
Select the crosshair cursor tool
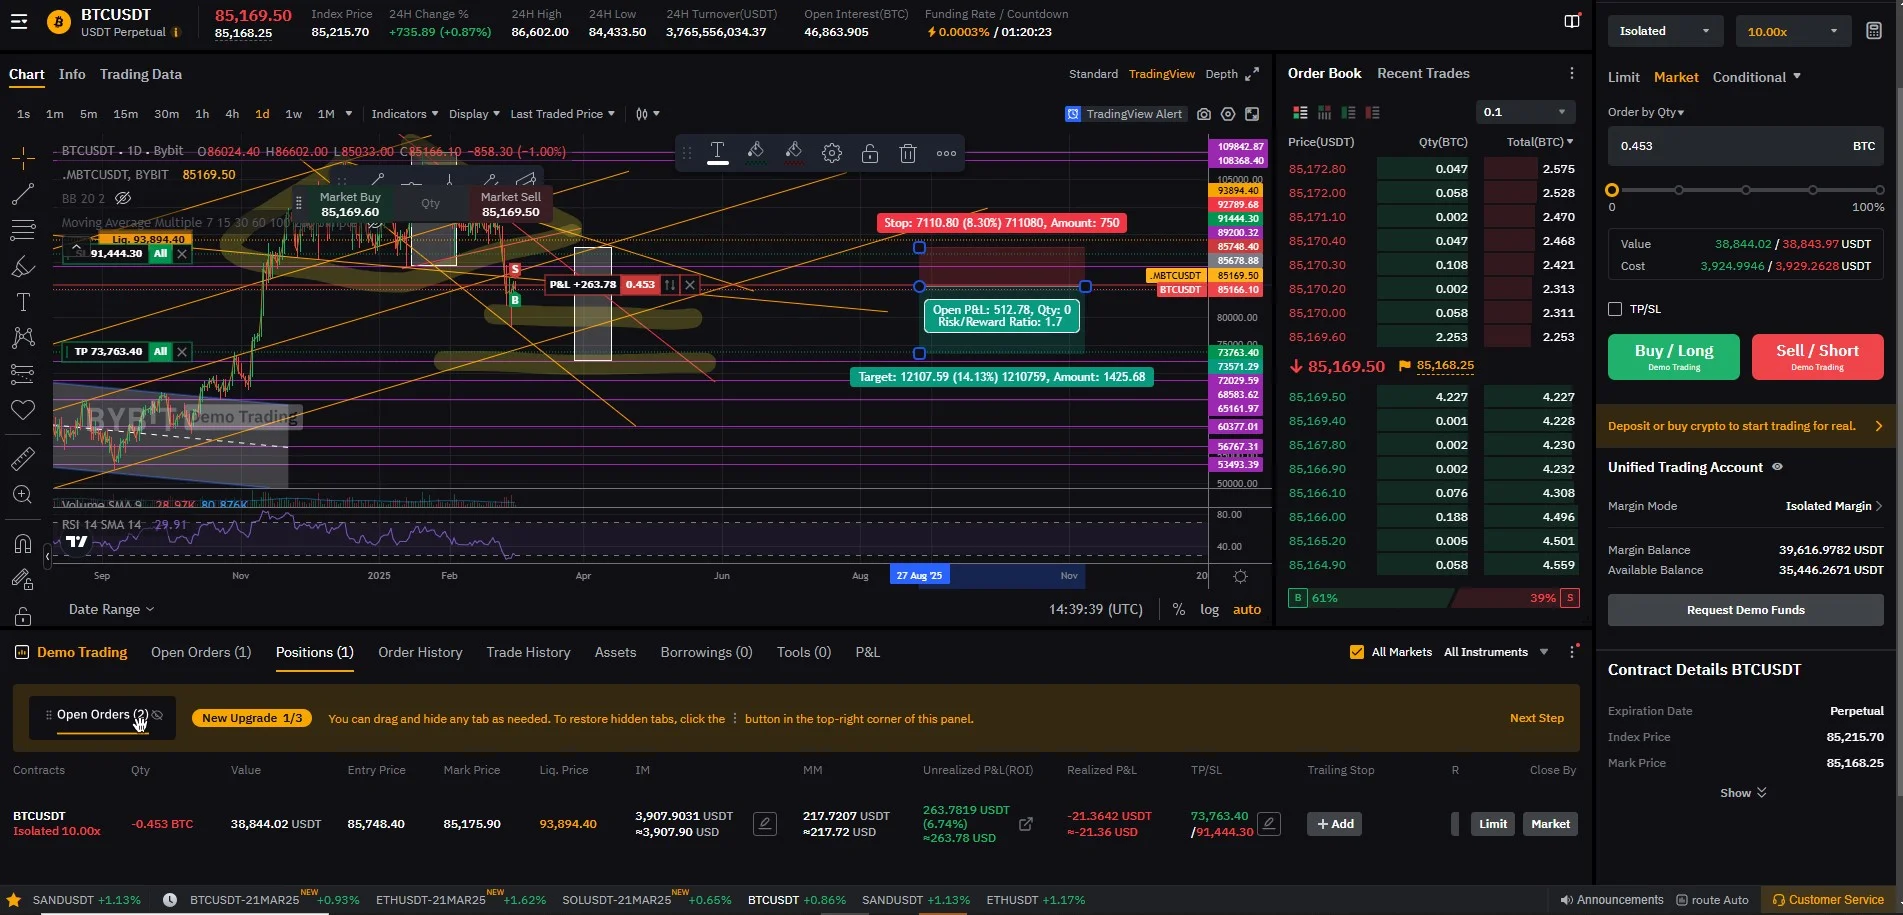point(23,158)
